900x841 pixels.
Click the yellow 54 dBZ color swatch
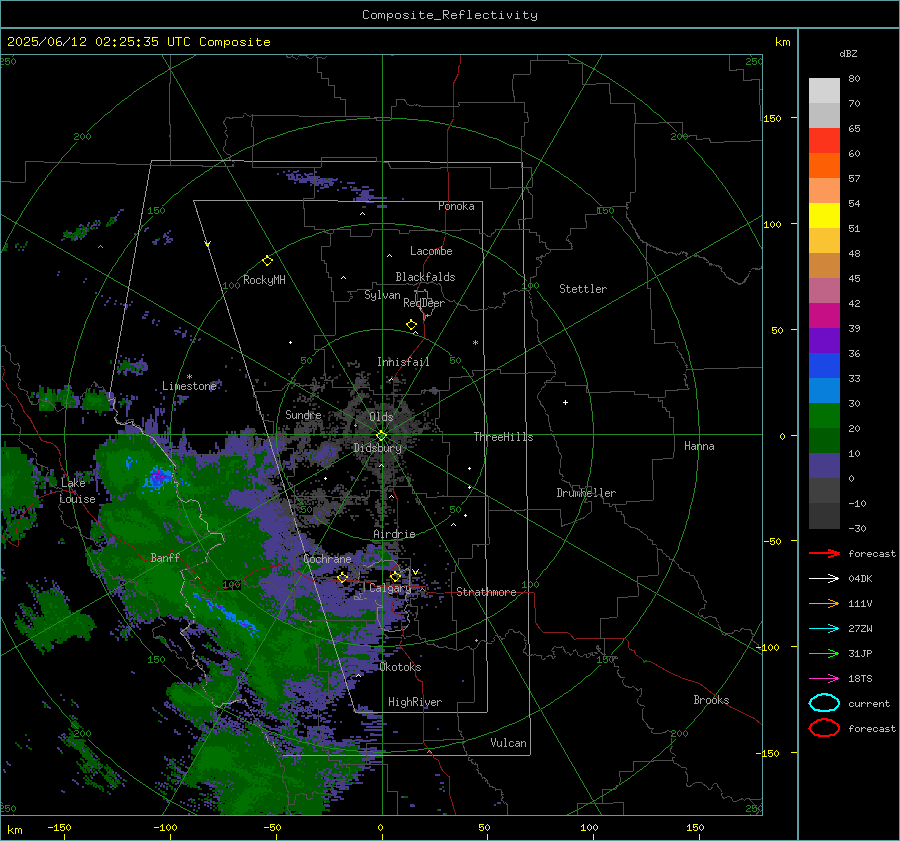824,215
